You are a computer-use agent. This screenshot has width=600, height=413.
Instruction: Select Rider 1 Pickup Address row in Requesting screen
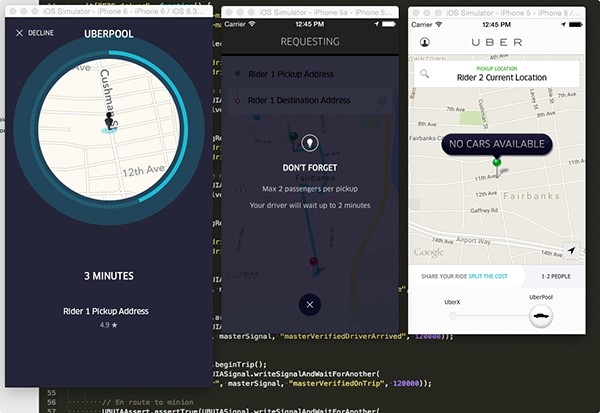point(310,74)
